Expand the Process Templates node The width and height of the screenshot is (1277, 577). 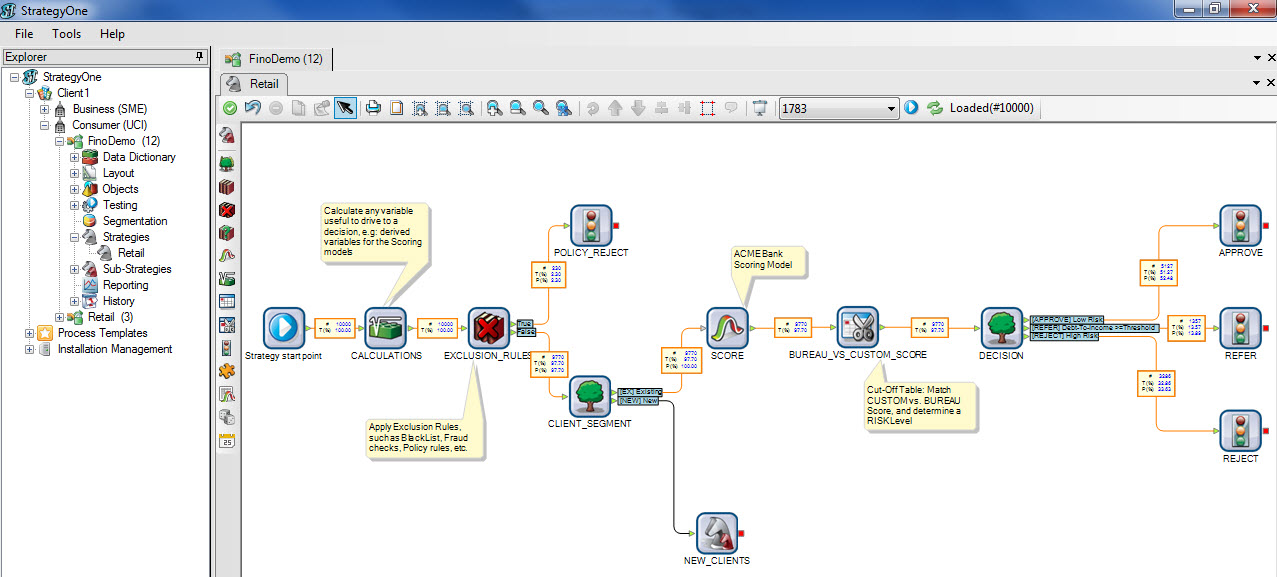point(29,333)
